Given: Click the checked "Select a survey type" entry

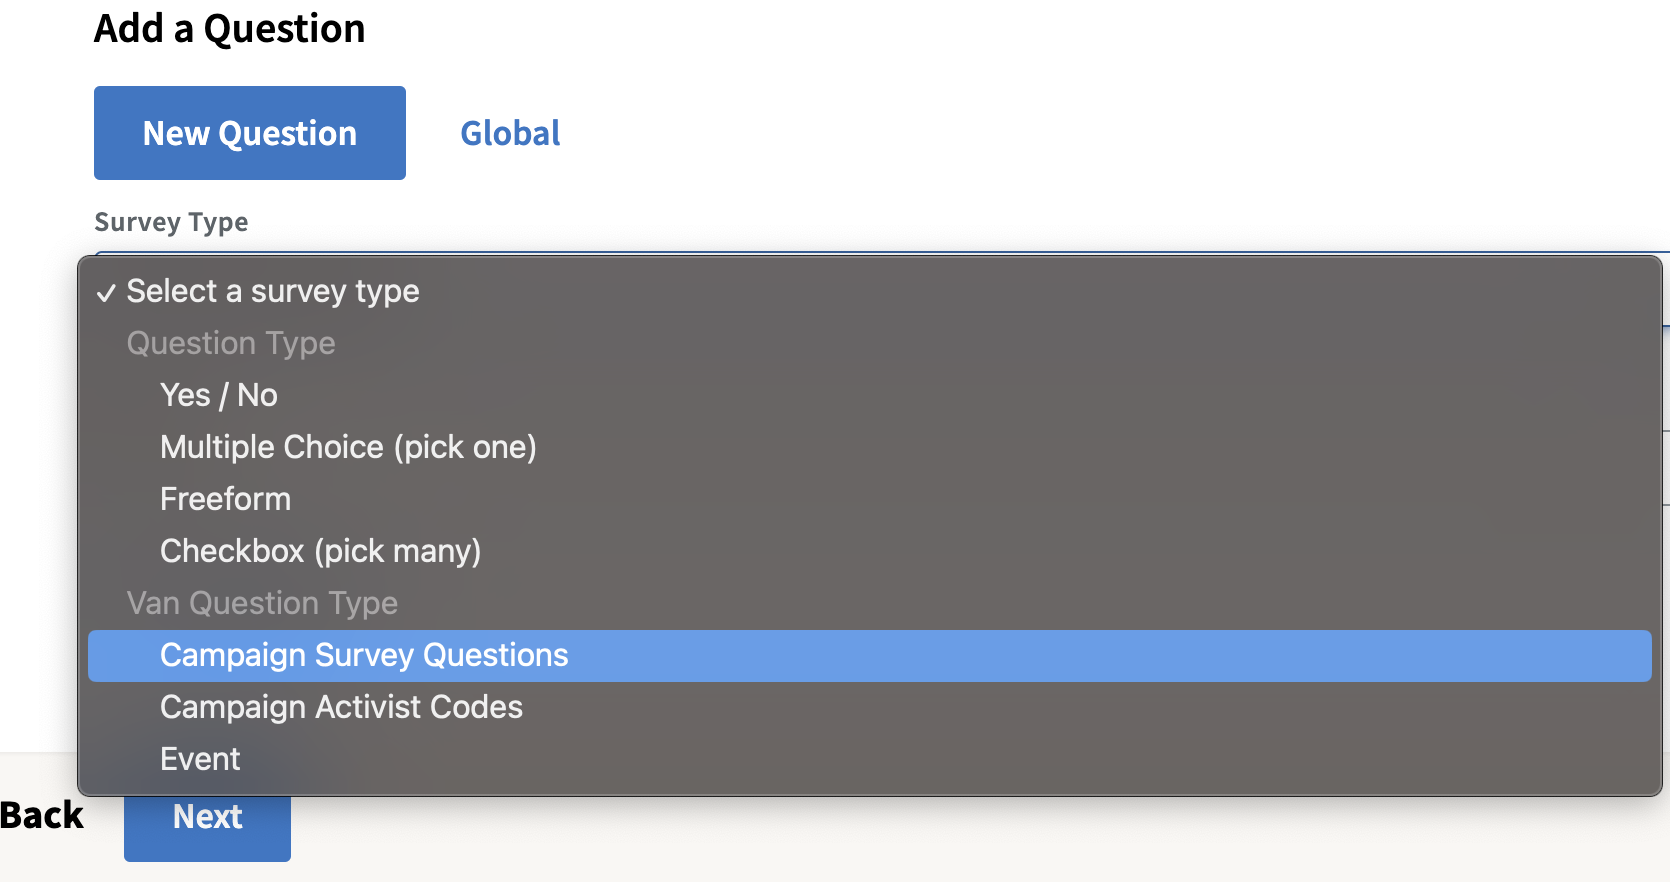Looking at the screenshot, I should pos(273,291).
